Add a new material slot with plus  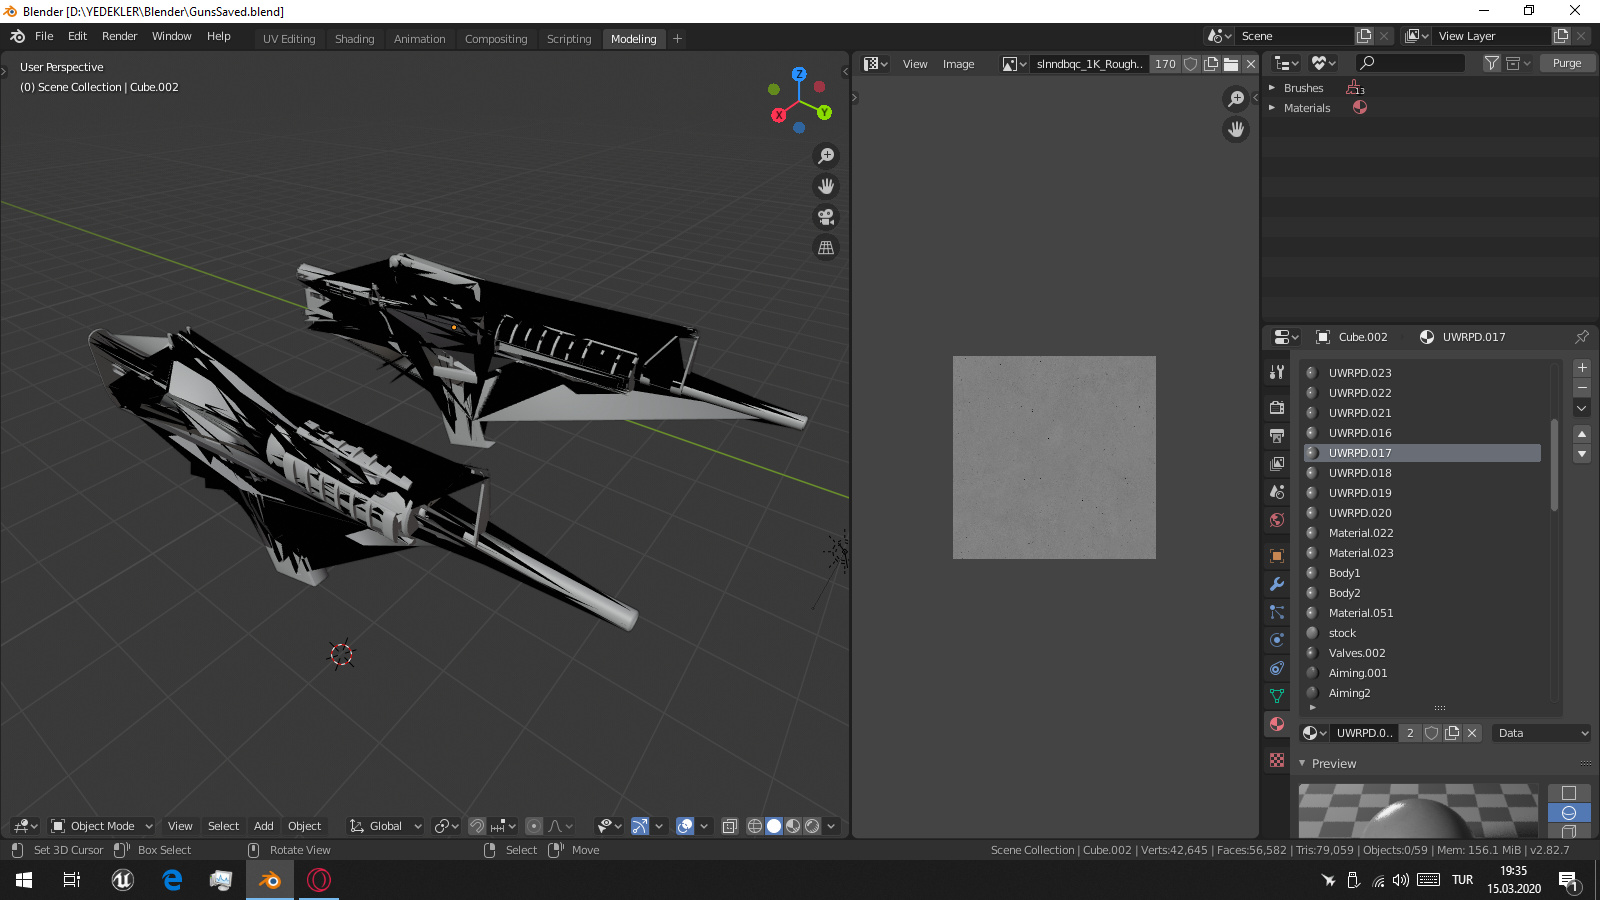(x=1582, y=368)
